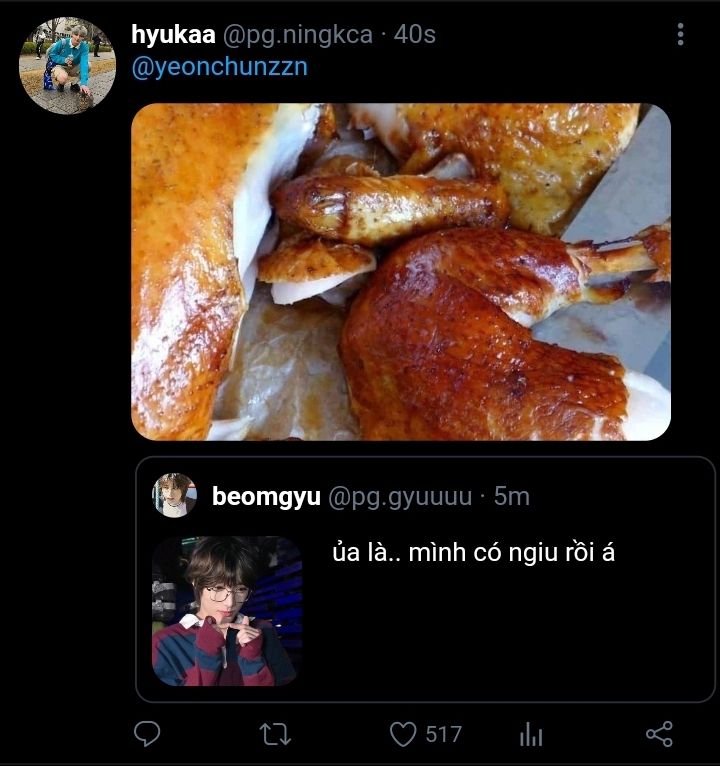
Task: Click the 517 likes count
Action: tap(443, 735)
